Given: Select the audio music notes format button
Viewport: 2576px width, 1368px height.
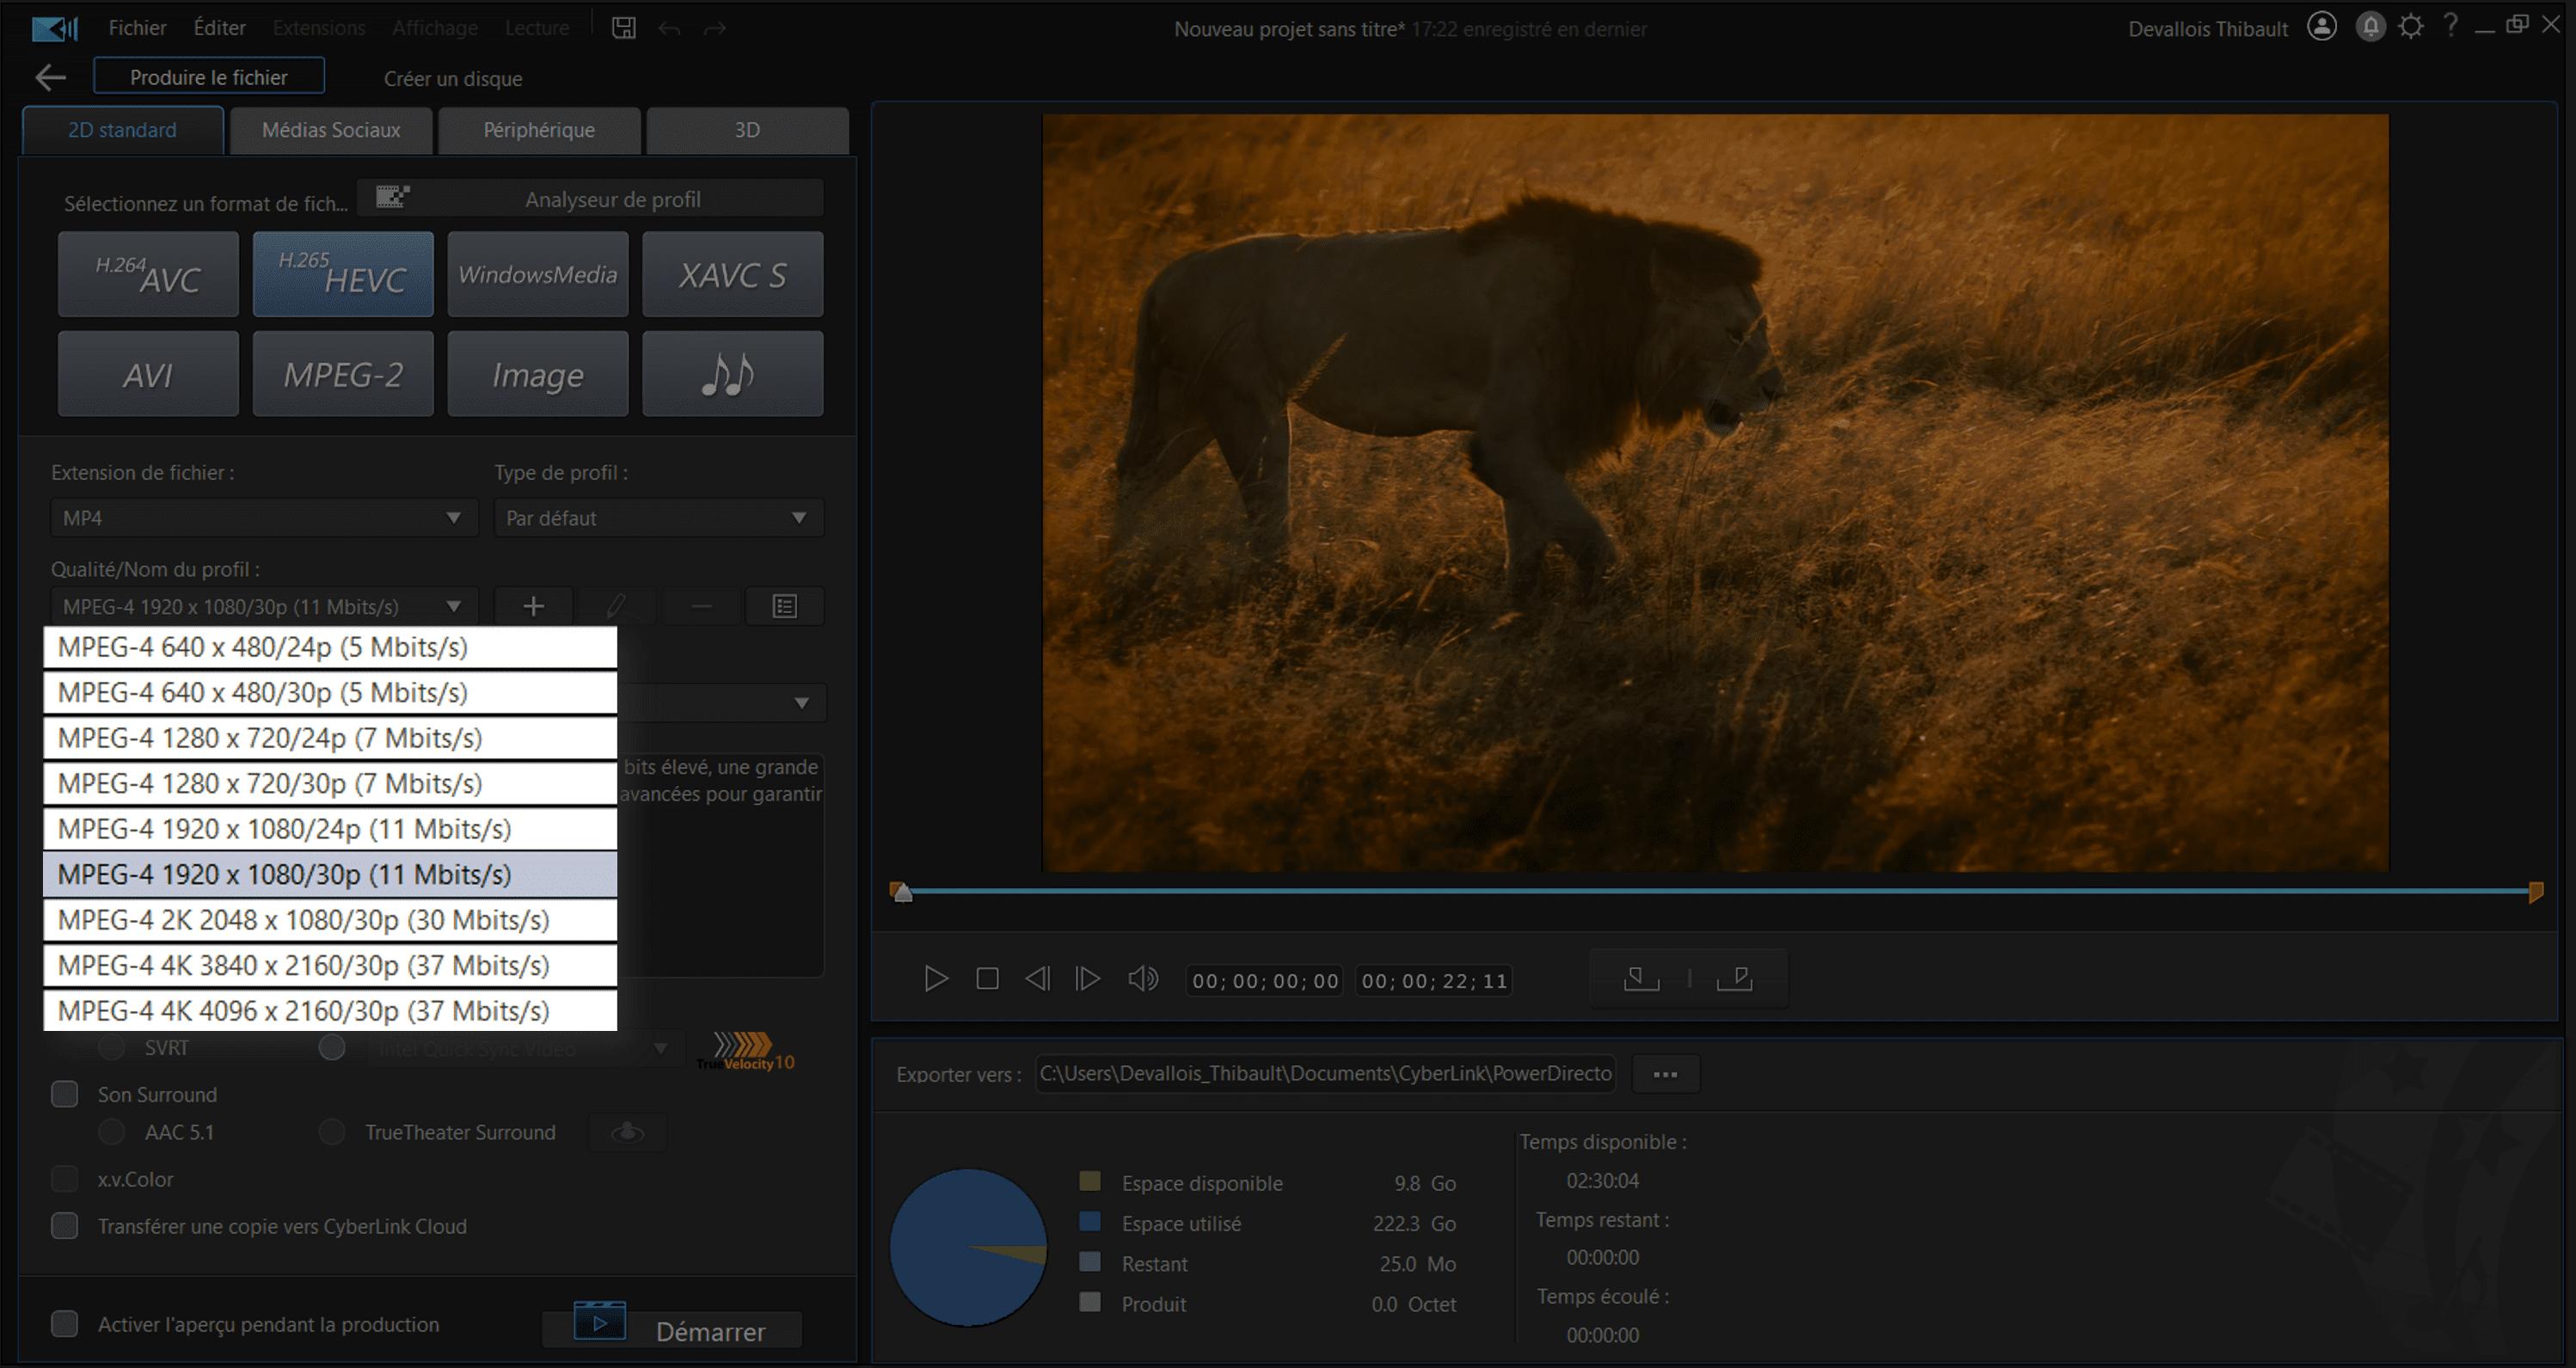Looking at the screenshot, I should 732,374.
